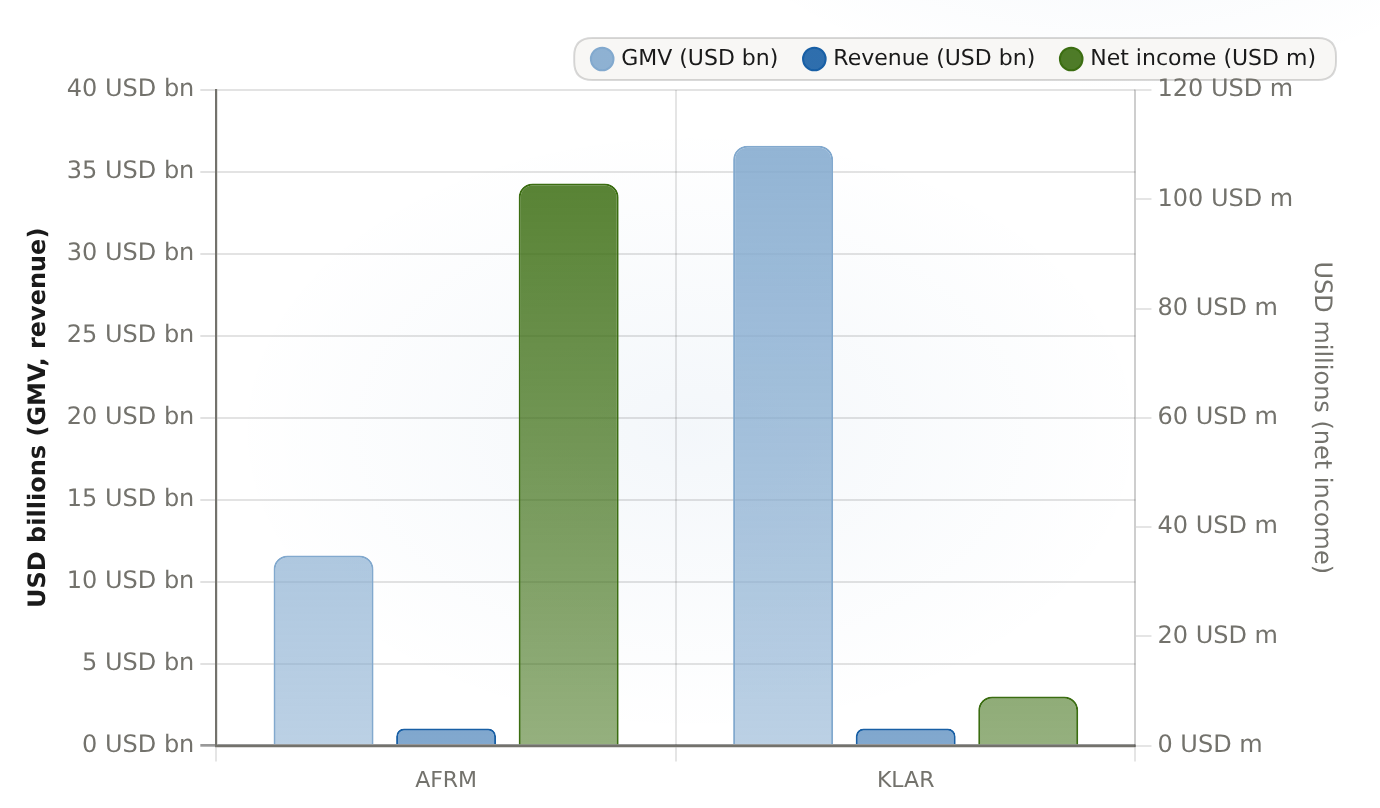Click the 60 USD m axis label
The width and height of the screenshot is (1380, 808).
(x=1217, y=417)
